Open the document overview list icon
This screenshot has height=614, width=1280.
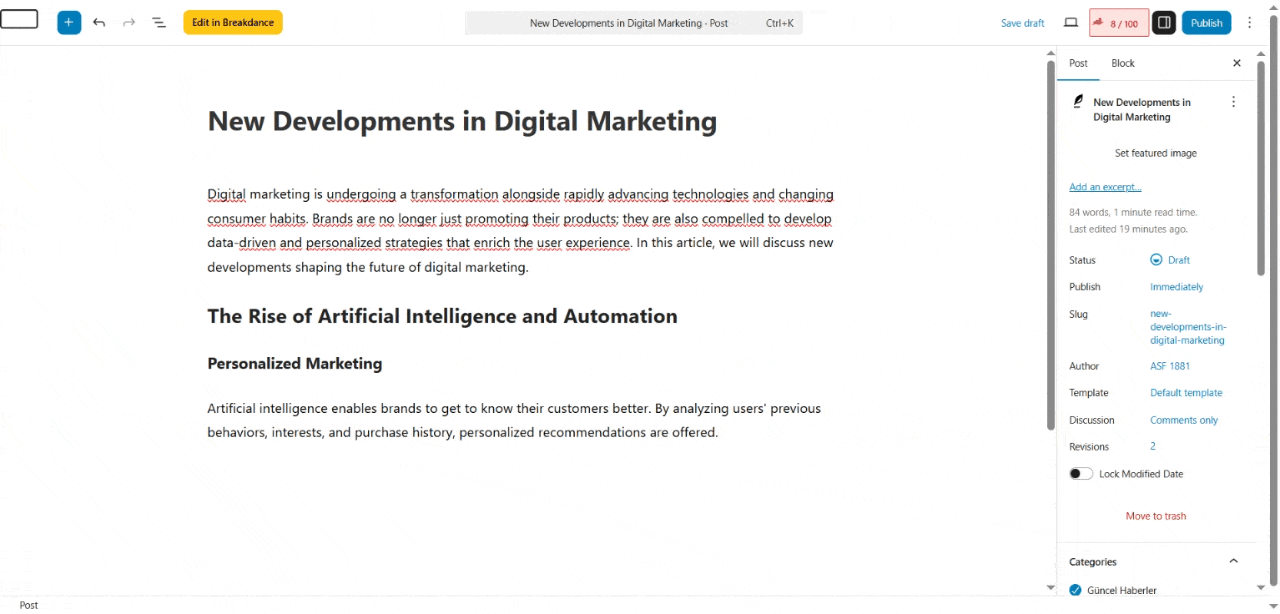pos(159,22)
